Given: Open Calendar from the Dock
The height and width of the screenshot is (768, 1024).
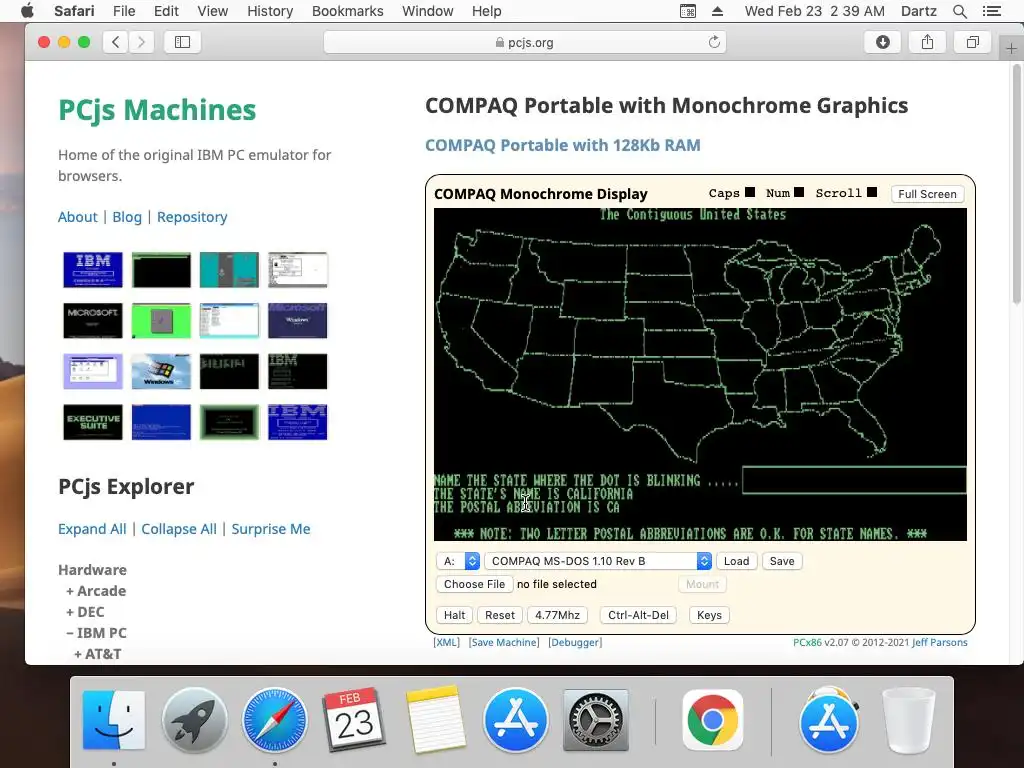Looking at the screenshot, I should (x=354, y=720).
